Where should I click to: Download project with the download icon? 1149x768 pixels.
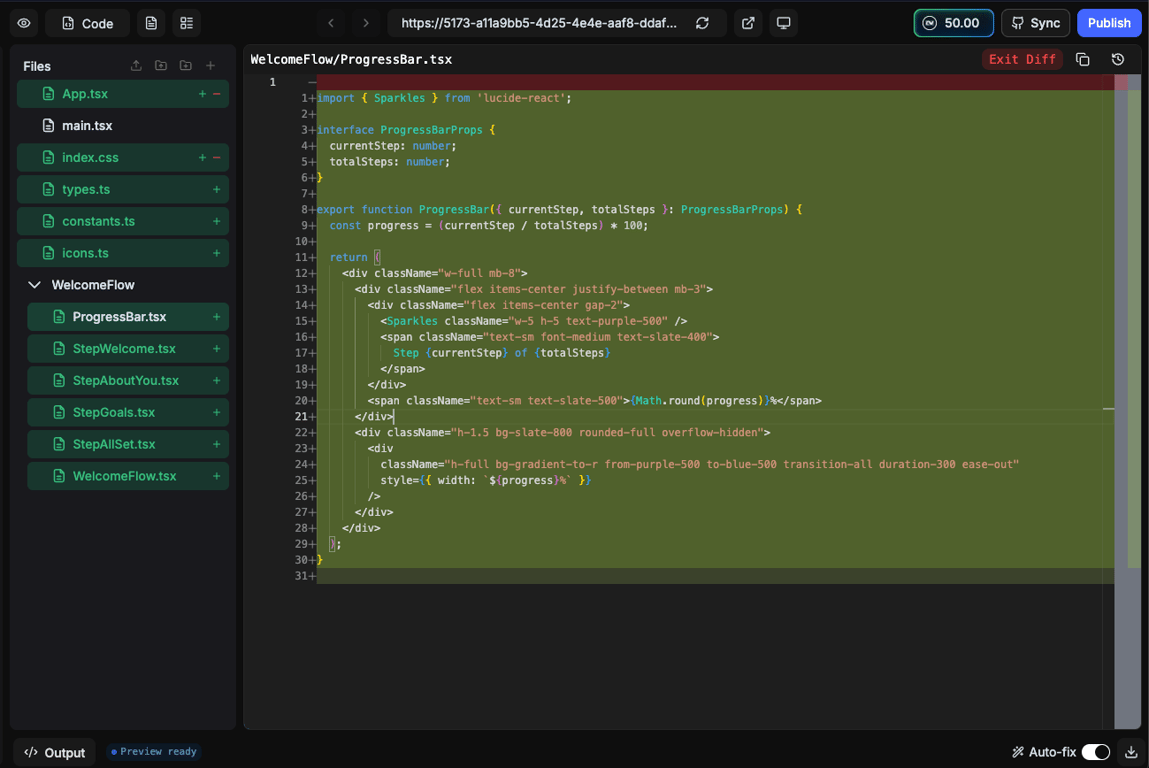[1131, 752]
